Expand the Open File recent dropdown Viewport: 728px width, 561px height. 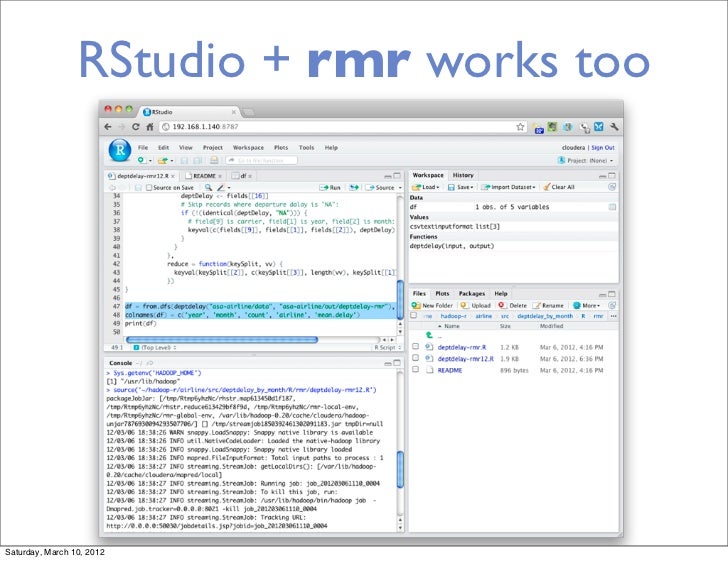tap(172, 161)
